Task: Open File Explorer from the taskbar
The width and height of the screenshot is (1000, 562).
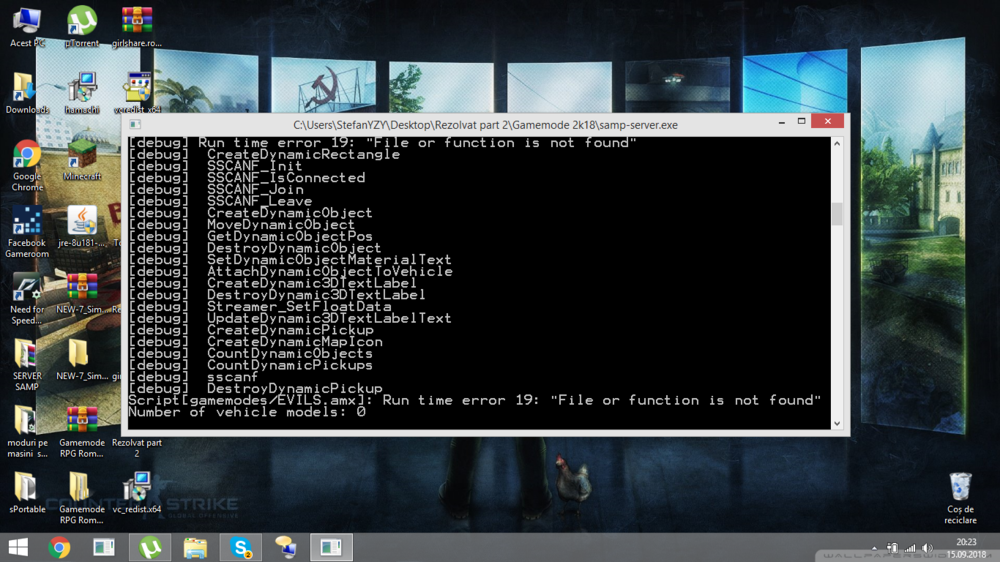Action: pos(195,547)
